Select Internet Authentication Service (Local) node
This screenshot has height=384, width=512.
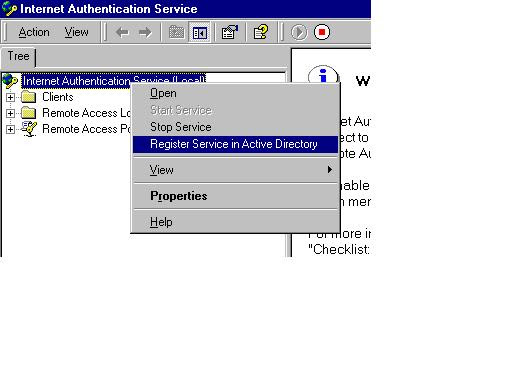click(114, 81)
